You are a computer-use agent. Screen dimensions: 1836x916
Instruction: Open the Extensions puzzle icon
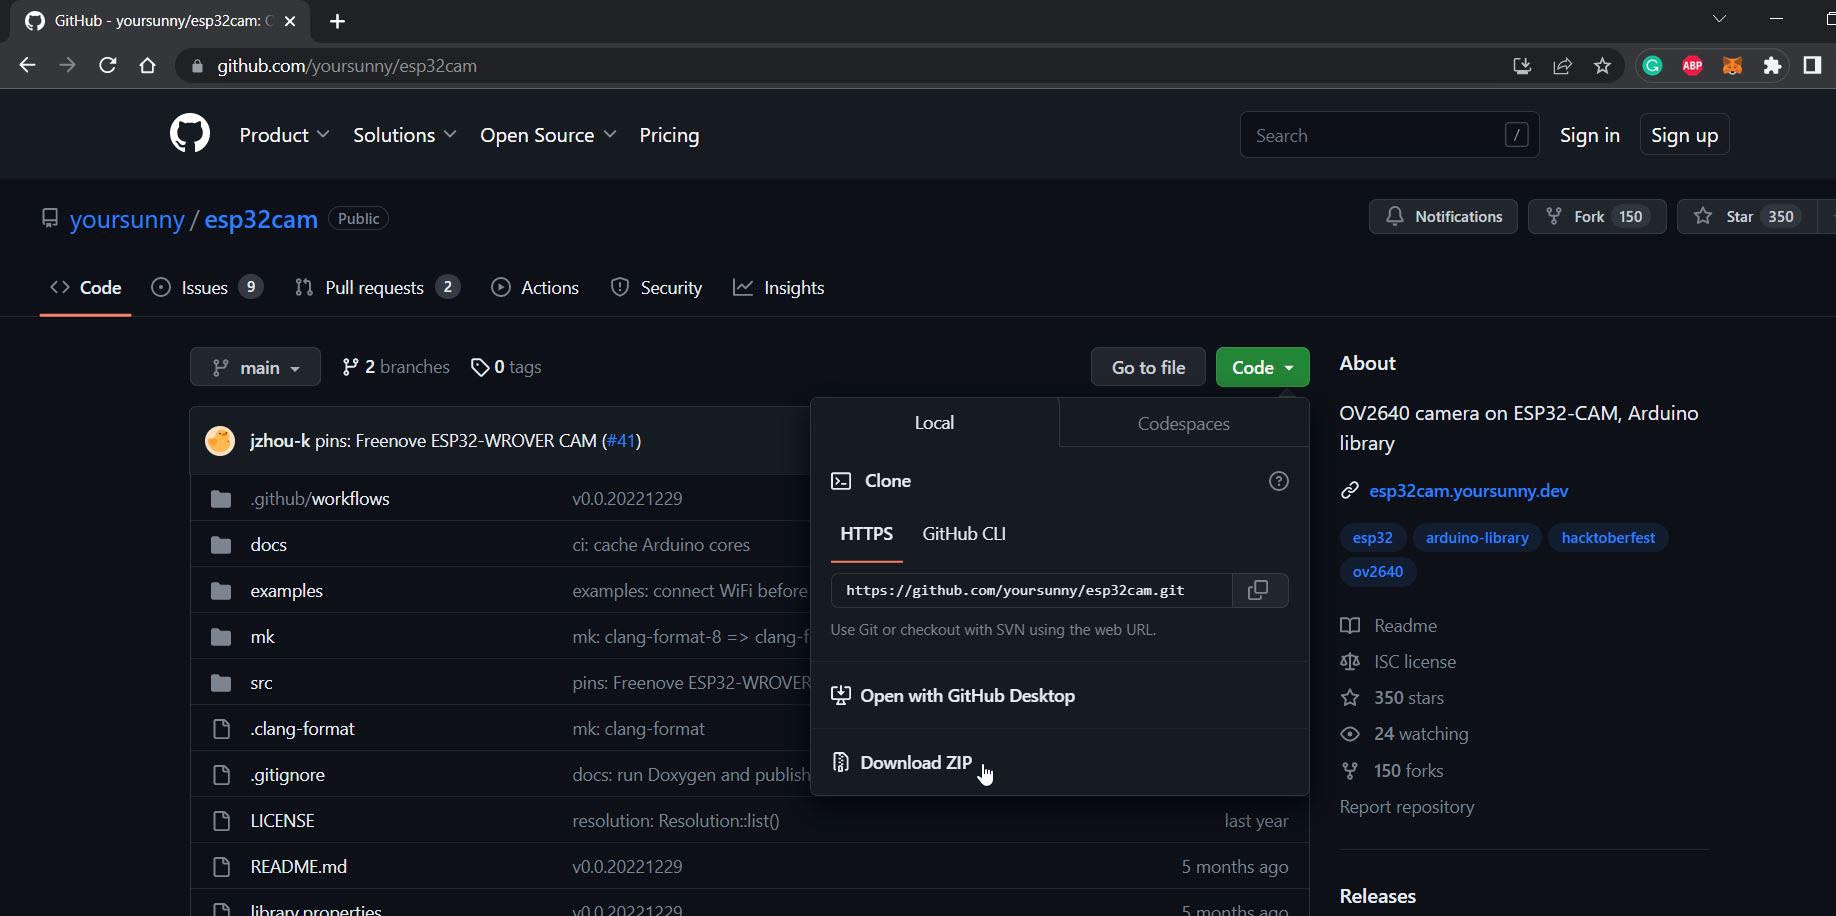pos(1772,66)
